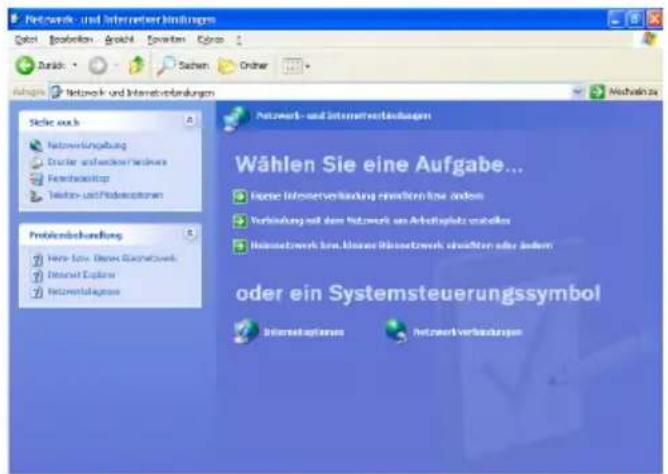Viewport: 668px width, 474px height.
Task: Open the Suchen search tool
Action: pos(182,66)
